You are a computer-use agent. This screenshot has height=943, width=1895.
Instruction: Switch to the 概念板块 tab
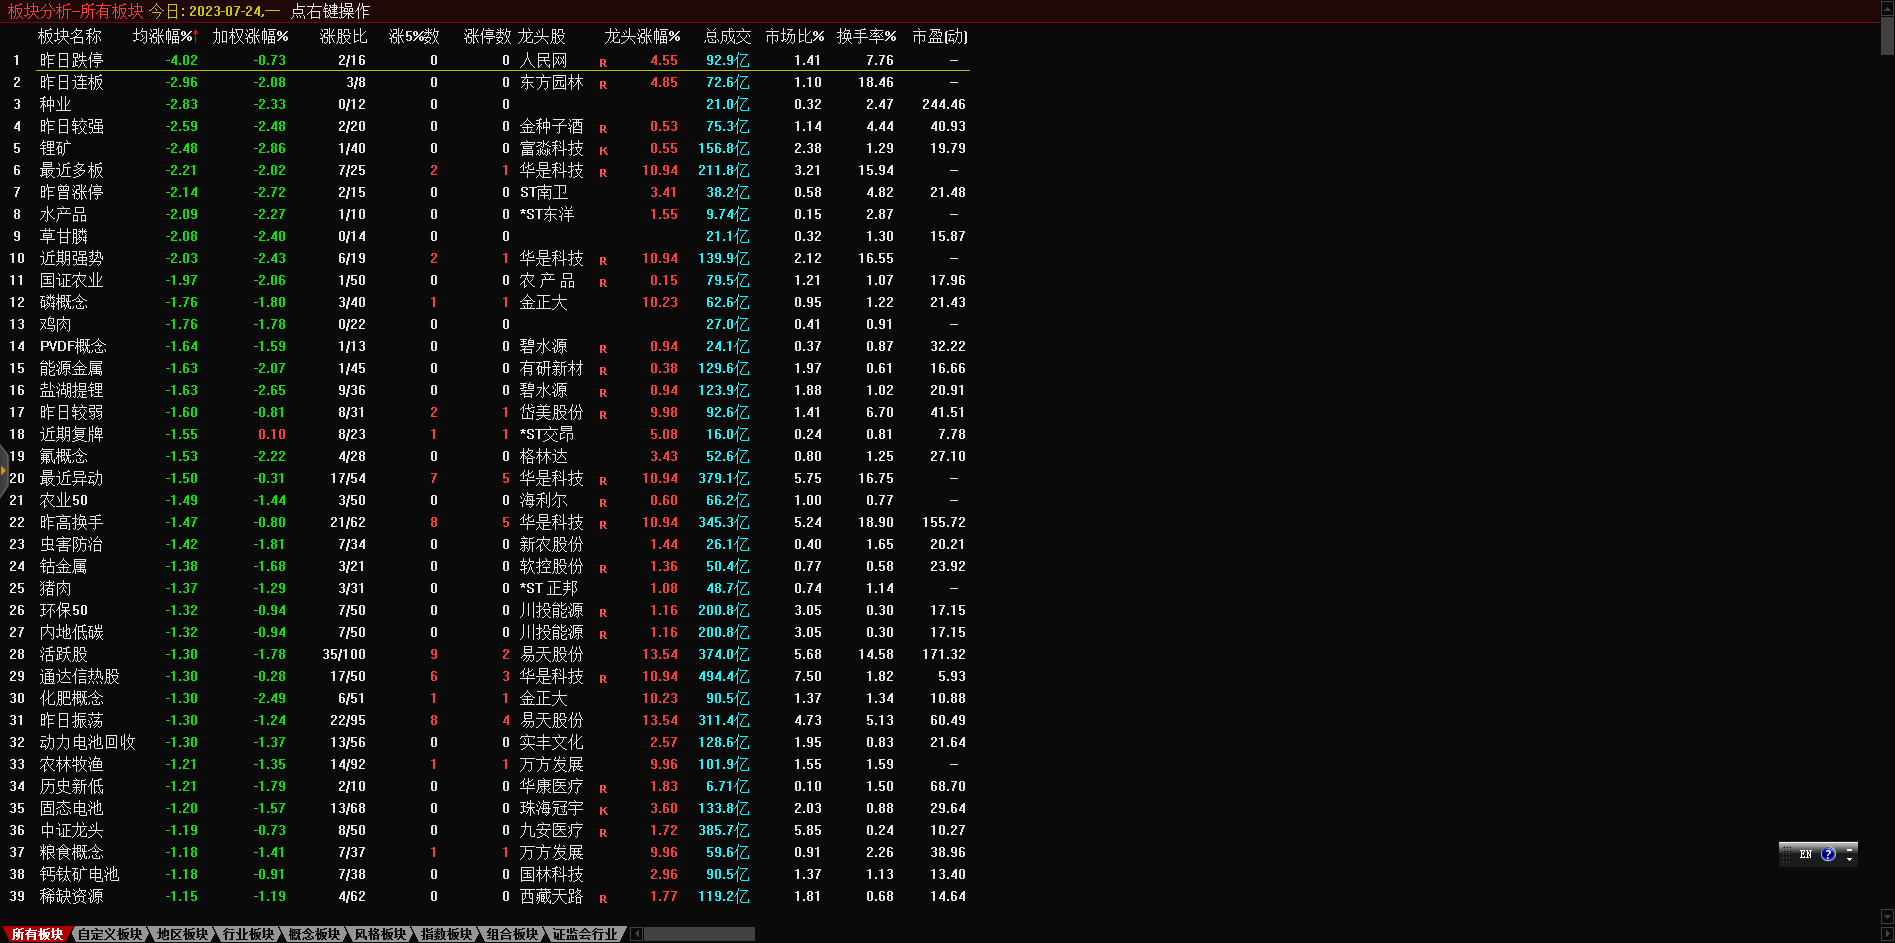pyautogui.click(x=314, y=934)
